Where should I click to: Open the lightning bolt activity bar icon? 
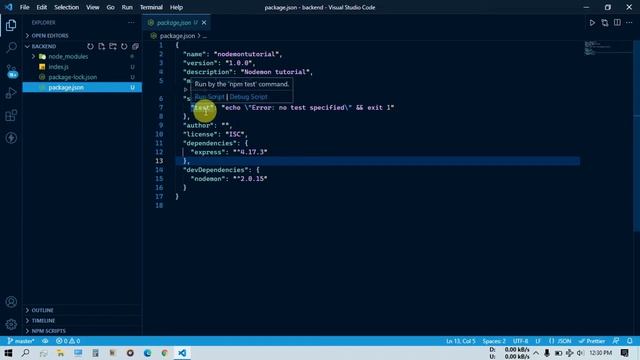pos(11,138)
